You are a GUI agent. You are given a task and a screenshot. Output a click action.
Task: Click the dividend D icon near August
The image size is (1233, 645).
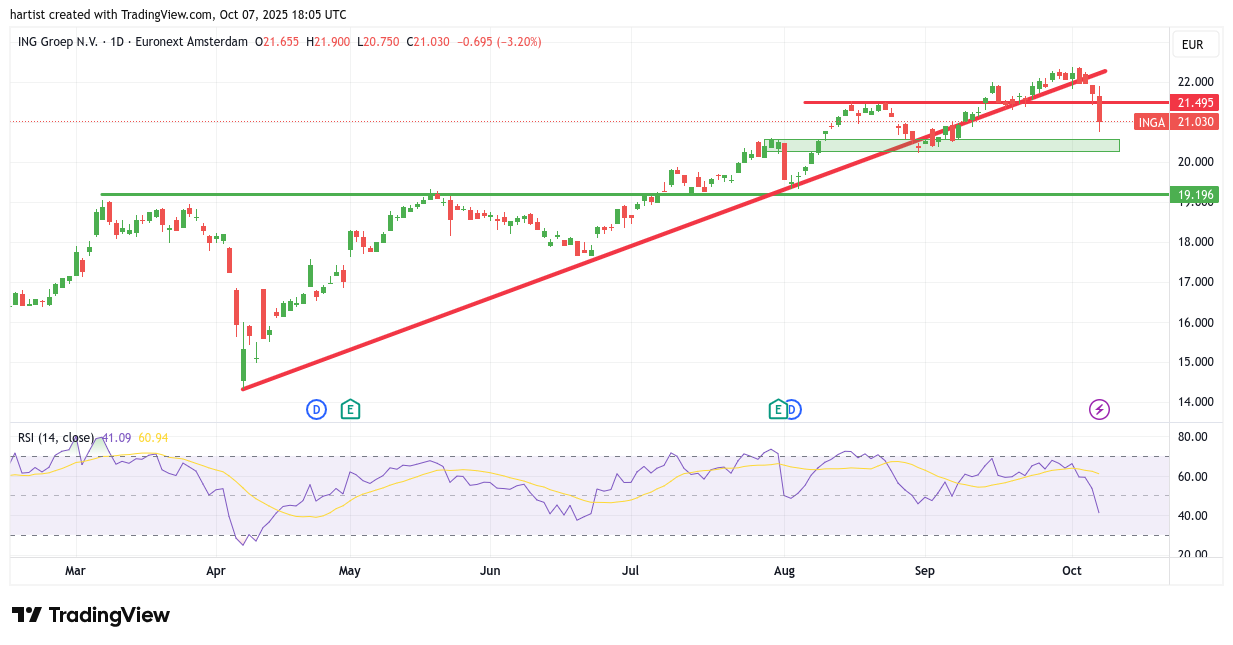pyautogui.click(x=793, y=409)
